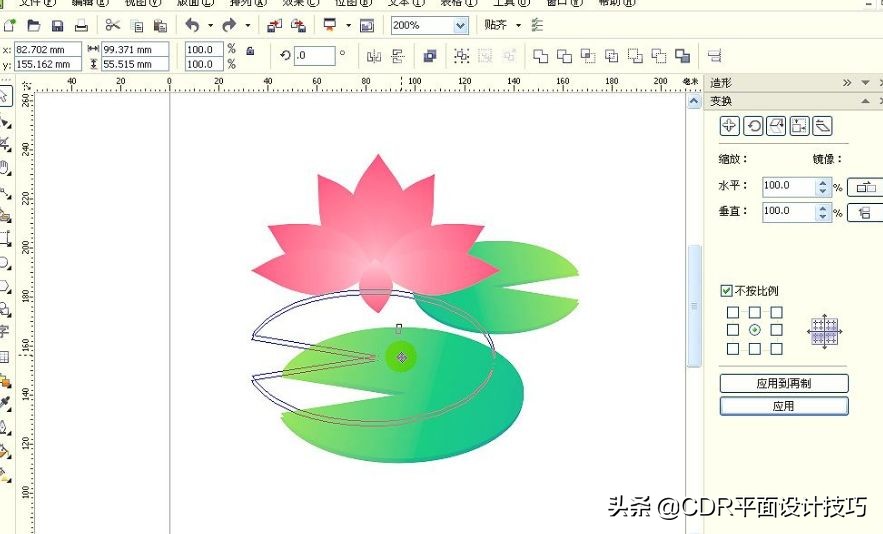Viewport: 883px width, 534px height.
Task: Show the welcome screen icon
Action: [x=367, y=25]
